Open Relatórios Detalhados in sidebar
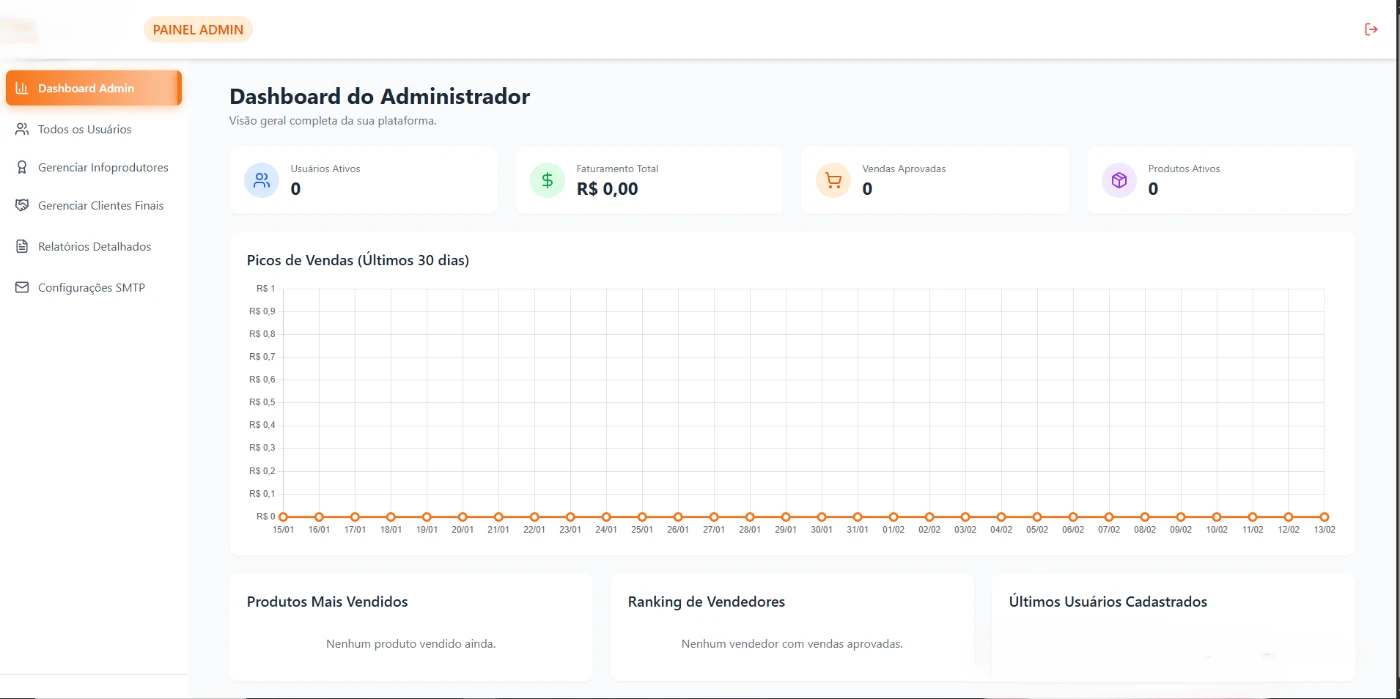Viewport: 1400px width, 699px height. click(x=94, y=246)
